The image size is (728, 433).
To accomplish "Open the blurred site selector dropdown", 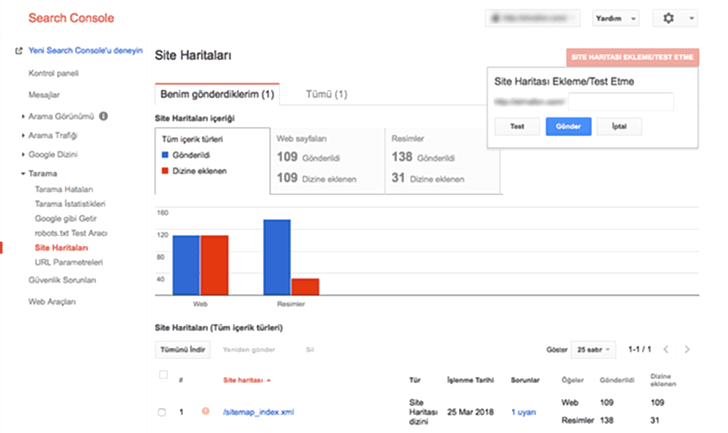I will coord(533,18).
